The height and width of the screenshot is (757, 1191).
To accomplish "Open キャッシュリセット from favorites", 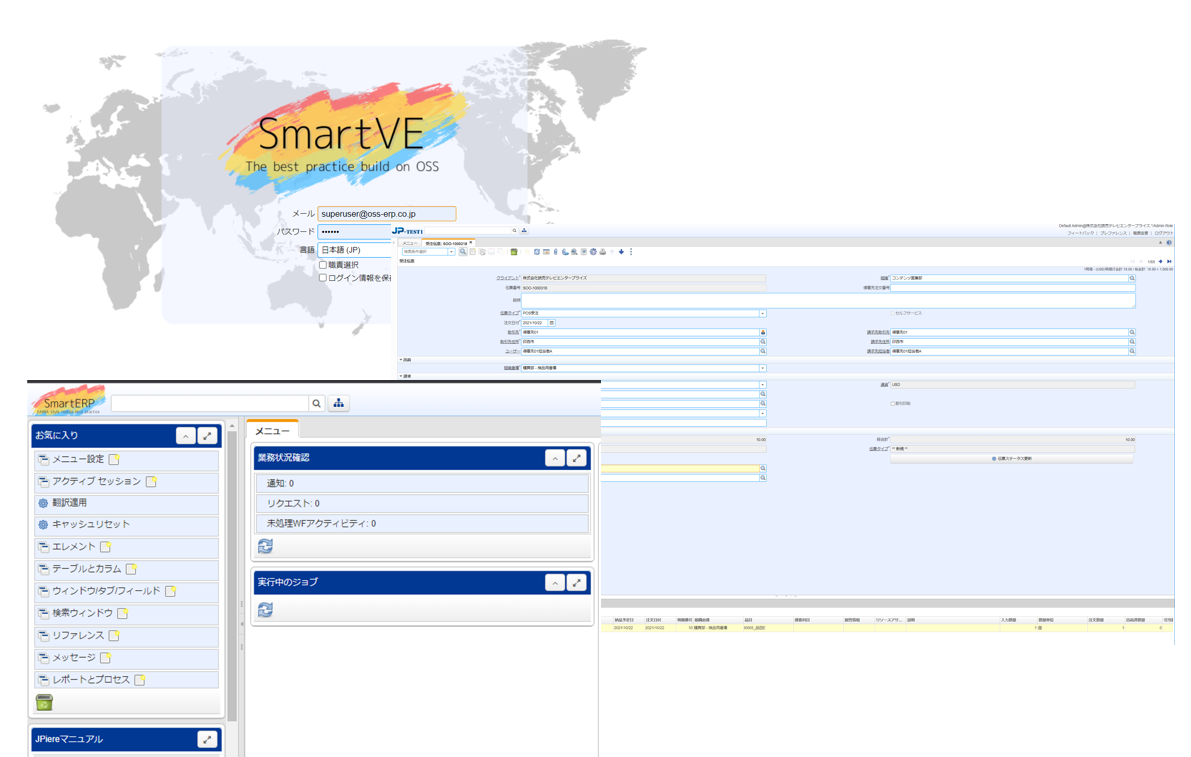I will [91, 525].
